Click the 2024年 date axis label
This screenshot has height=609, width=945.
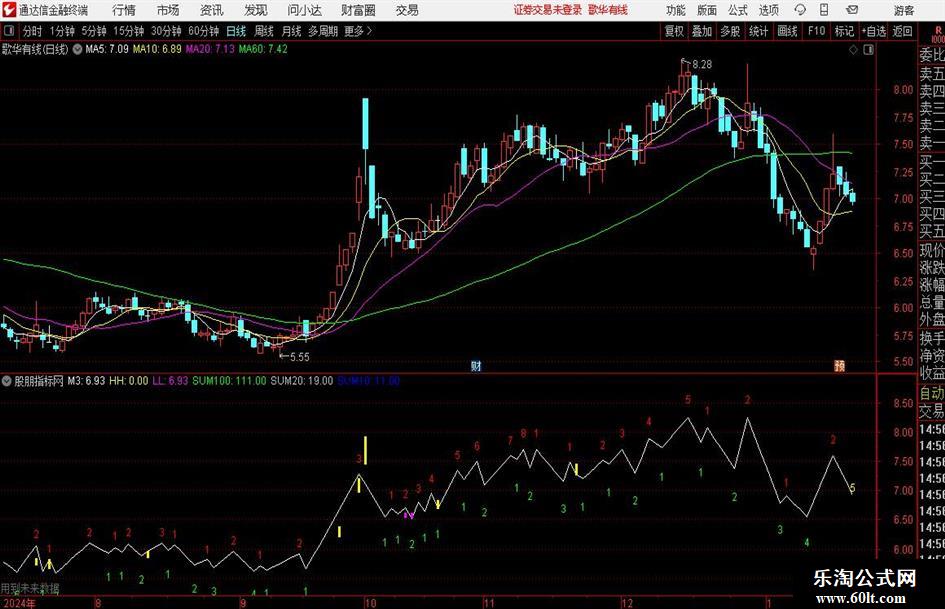(x=19, y=602)
